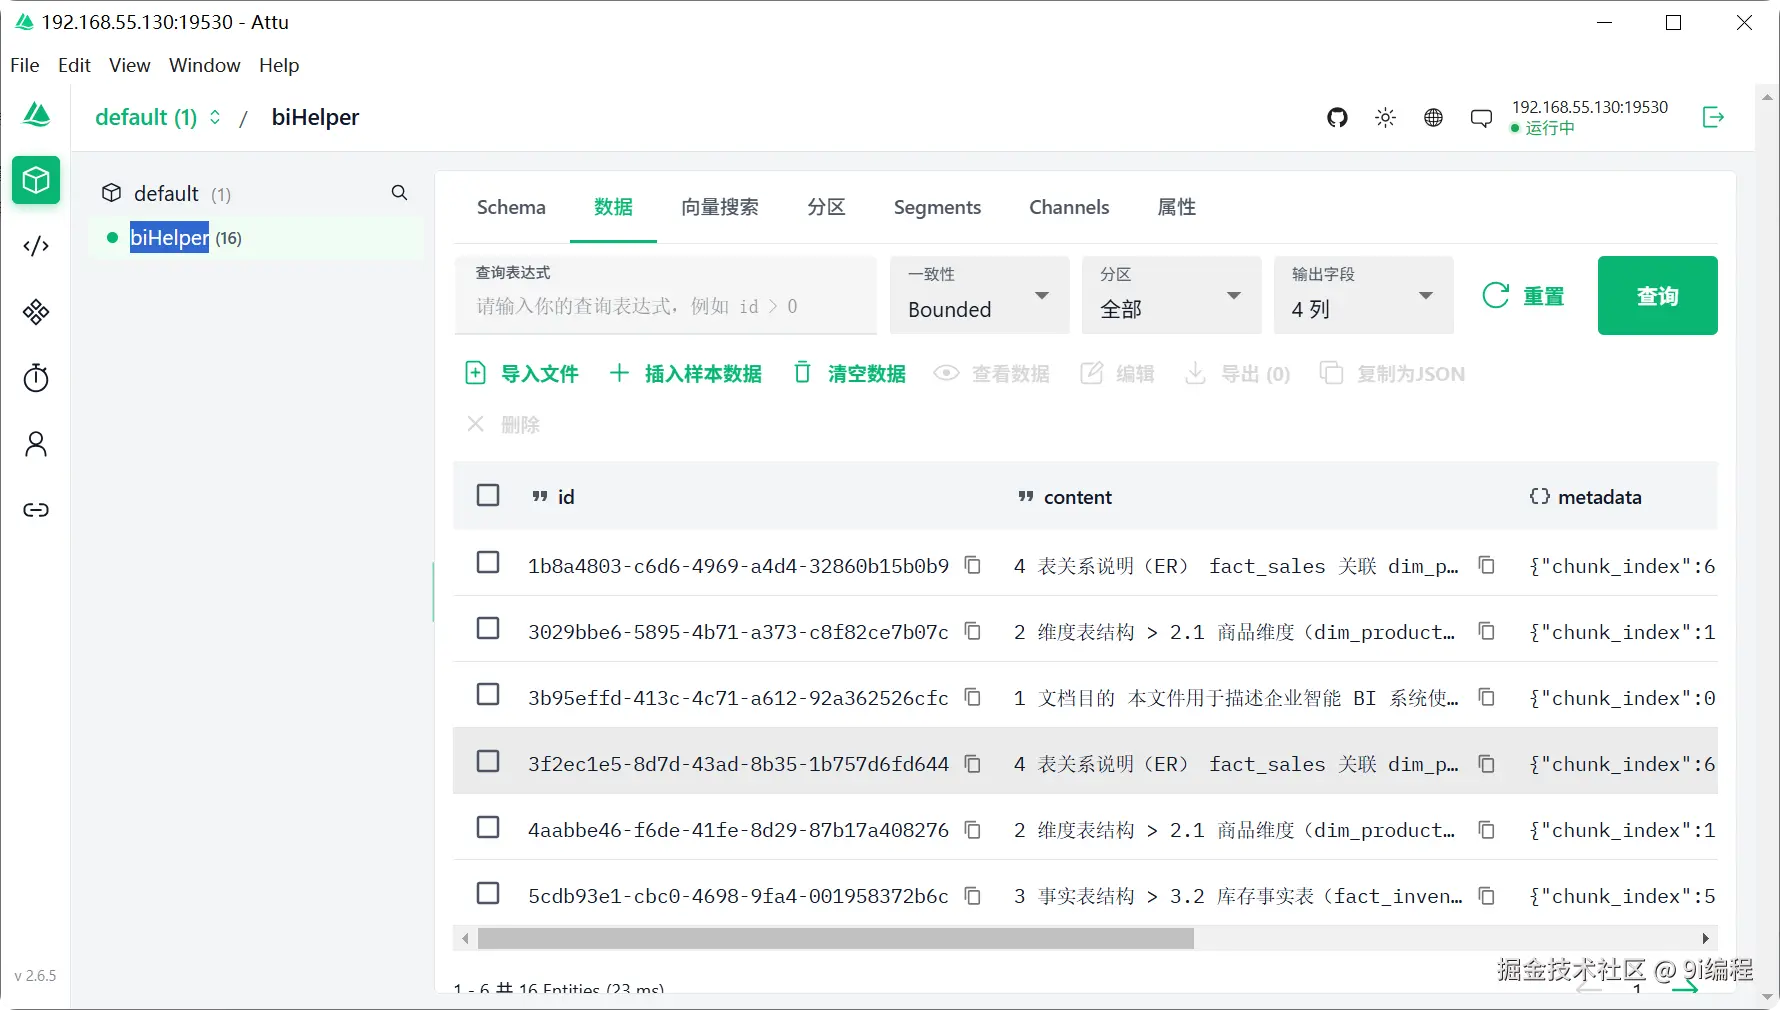Expand the default (1) database switcher

click(158, 117)
